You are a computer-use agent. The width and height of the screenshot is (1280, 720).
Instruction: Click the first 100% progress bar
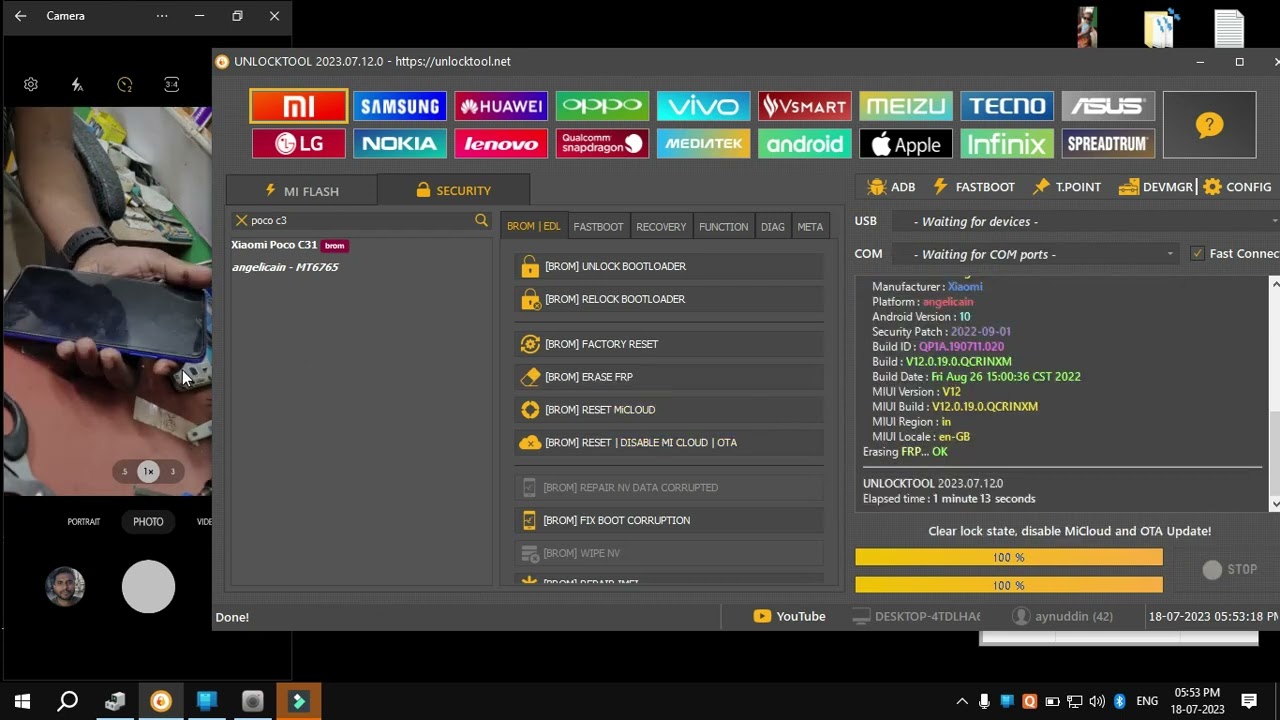click(x=1008, y=557)
